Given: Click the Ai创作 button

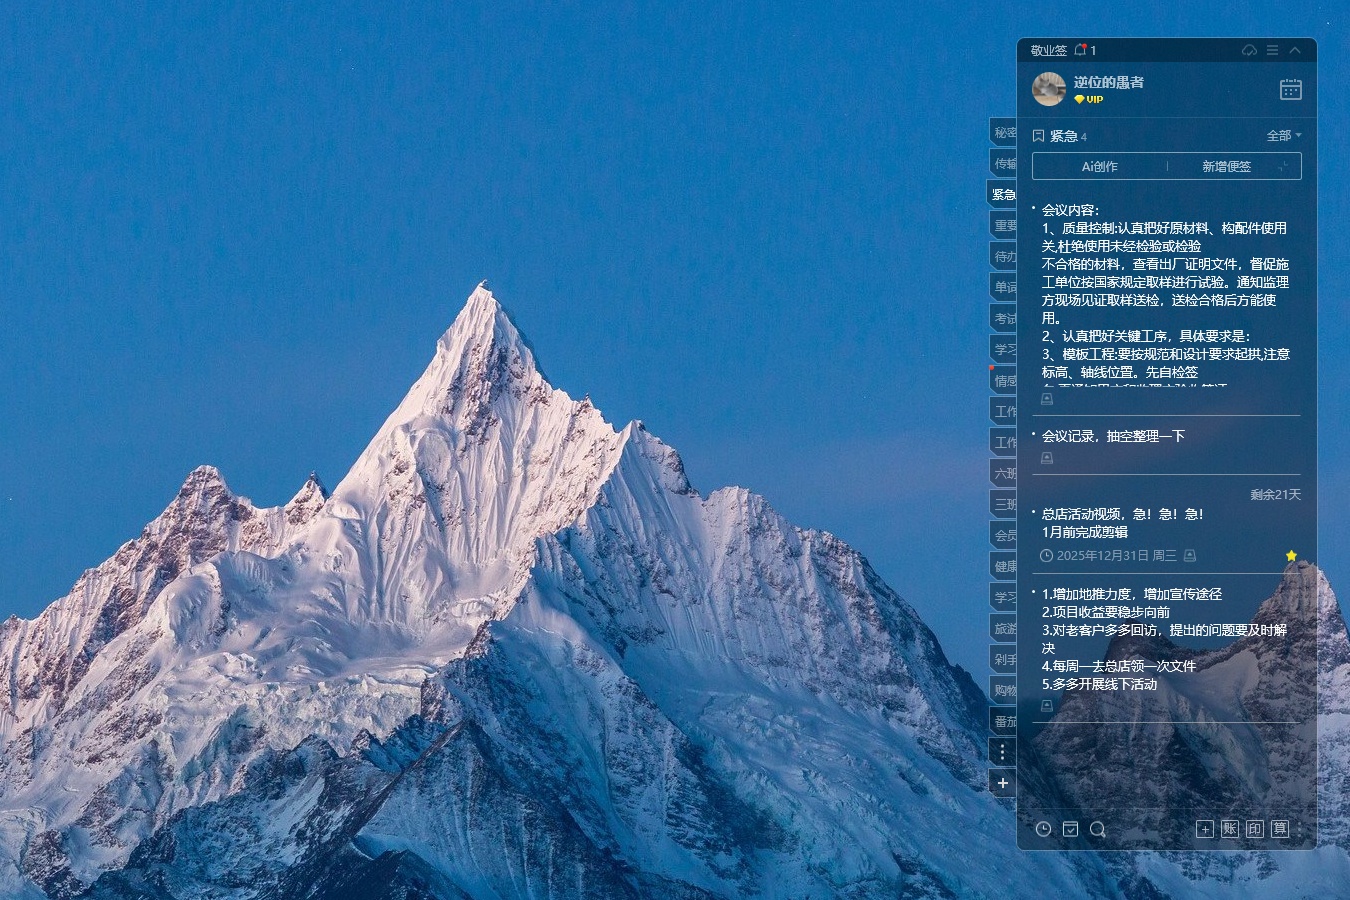Looking at the screenshot, I should pyautogui.click(x=1099, y=167).
